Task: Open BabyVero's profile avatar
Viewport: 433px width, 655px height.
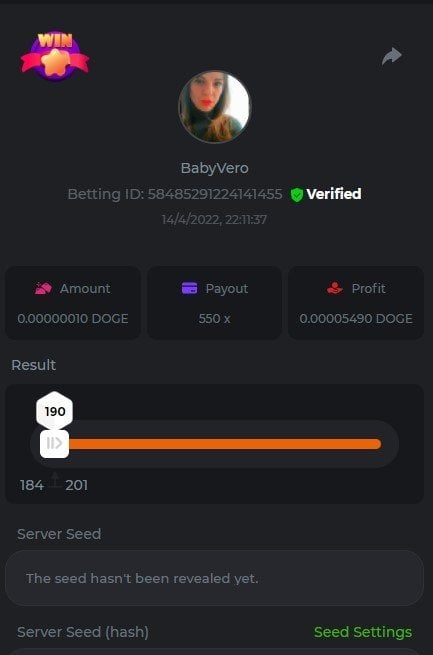Action: (x=215, y=107)
